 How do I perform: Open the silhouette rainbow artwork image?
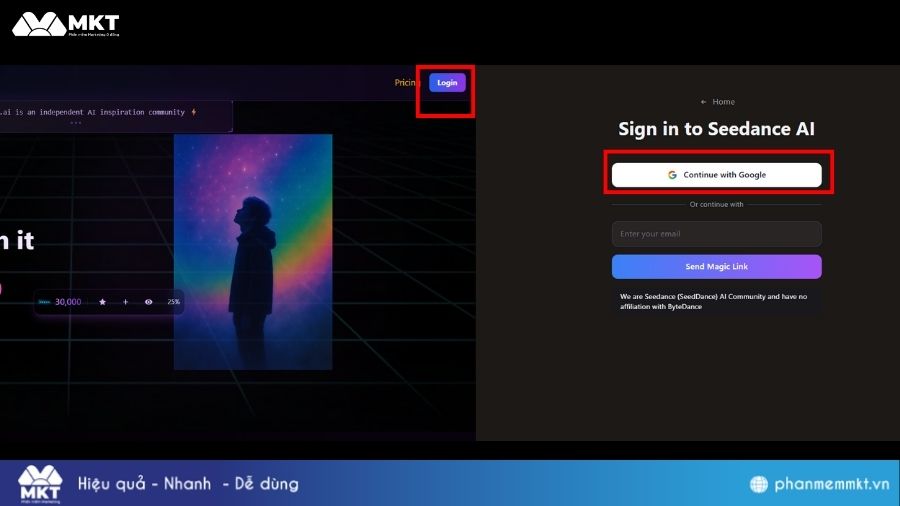pos(253,252)
